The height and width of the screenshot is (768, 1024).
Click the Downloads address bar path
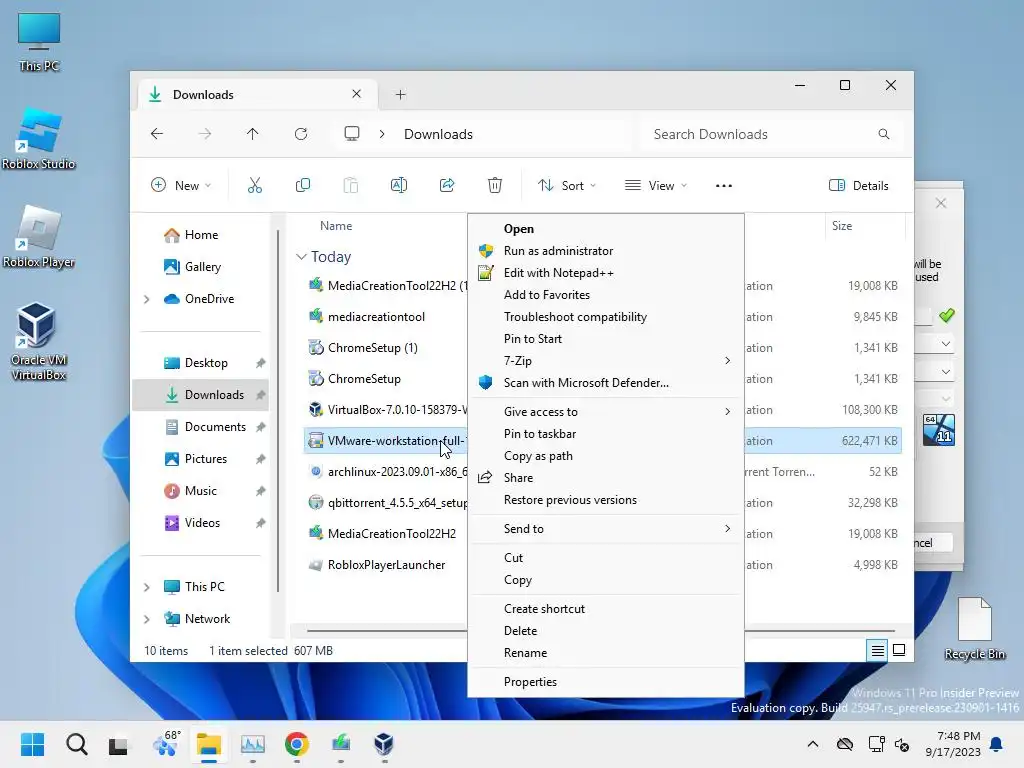(438, 134)
